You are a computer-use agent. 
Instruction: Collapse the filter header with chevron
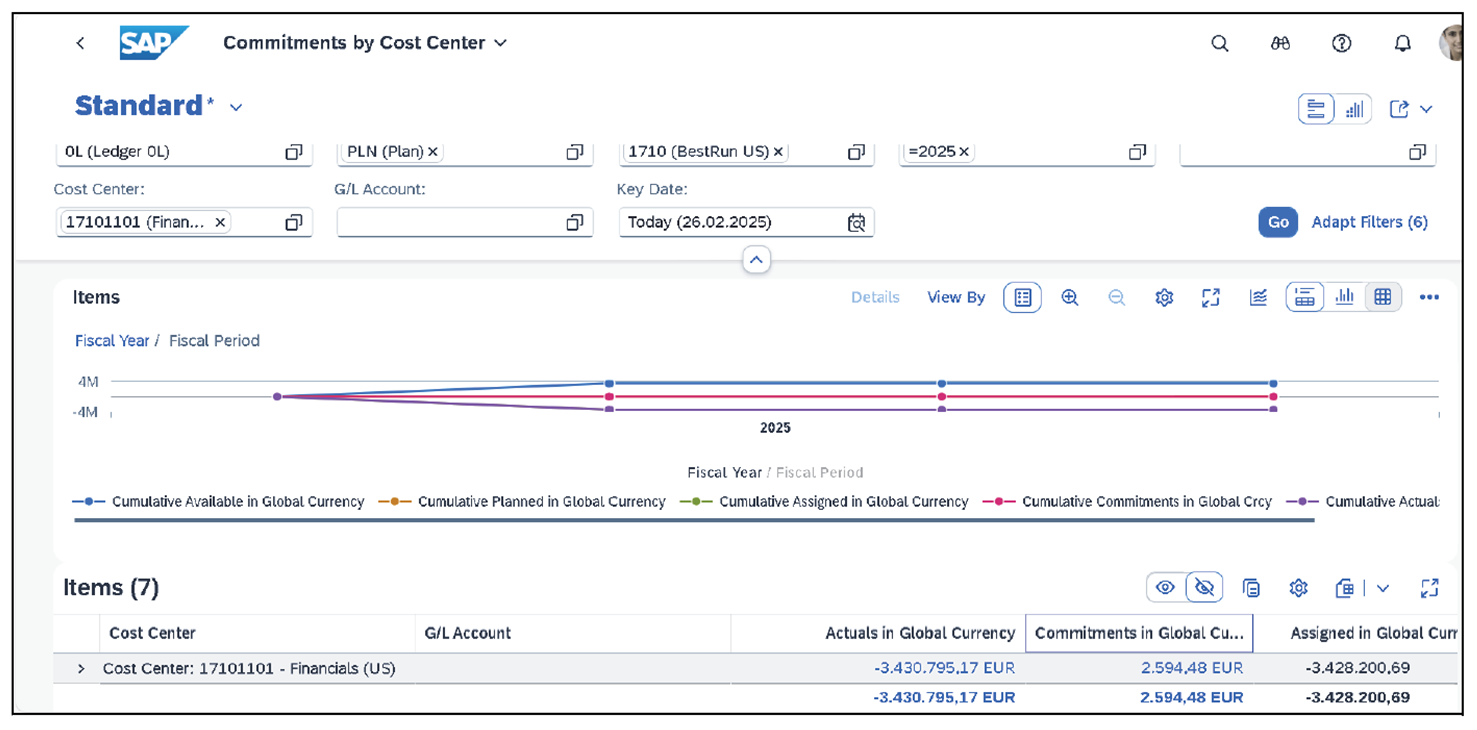click(x=756, y=260)
